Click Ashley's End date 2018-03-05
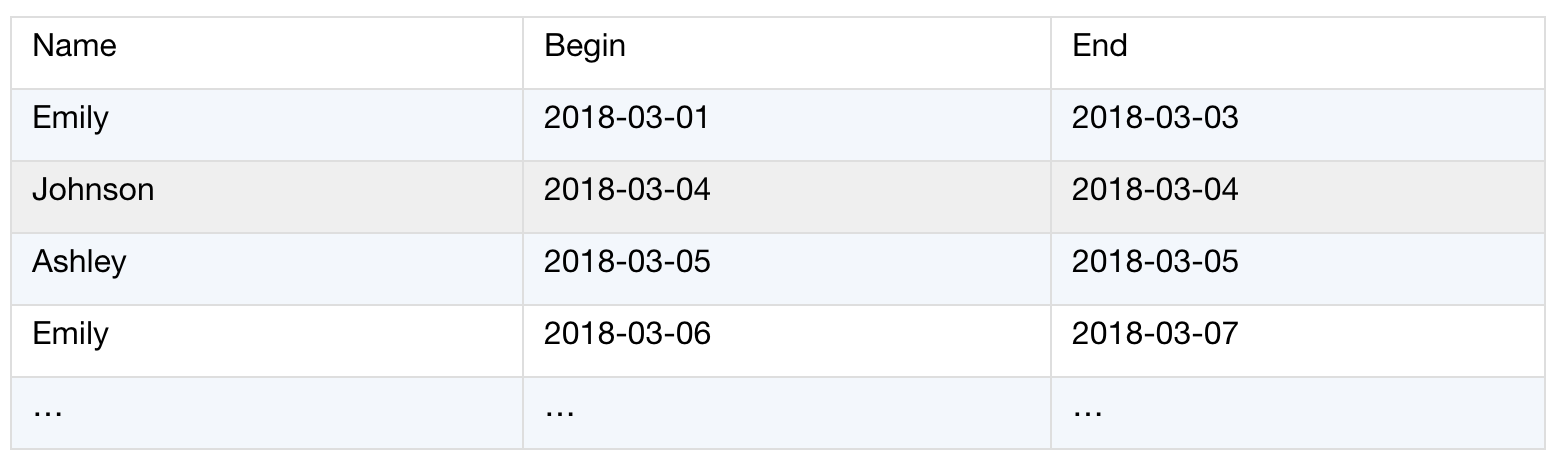 1154,262
